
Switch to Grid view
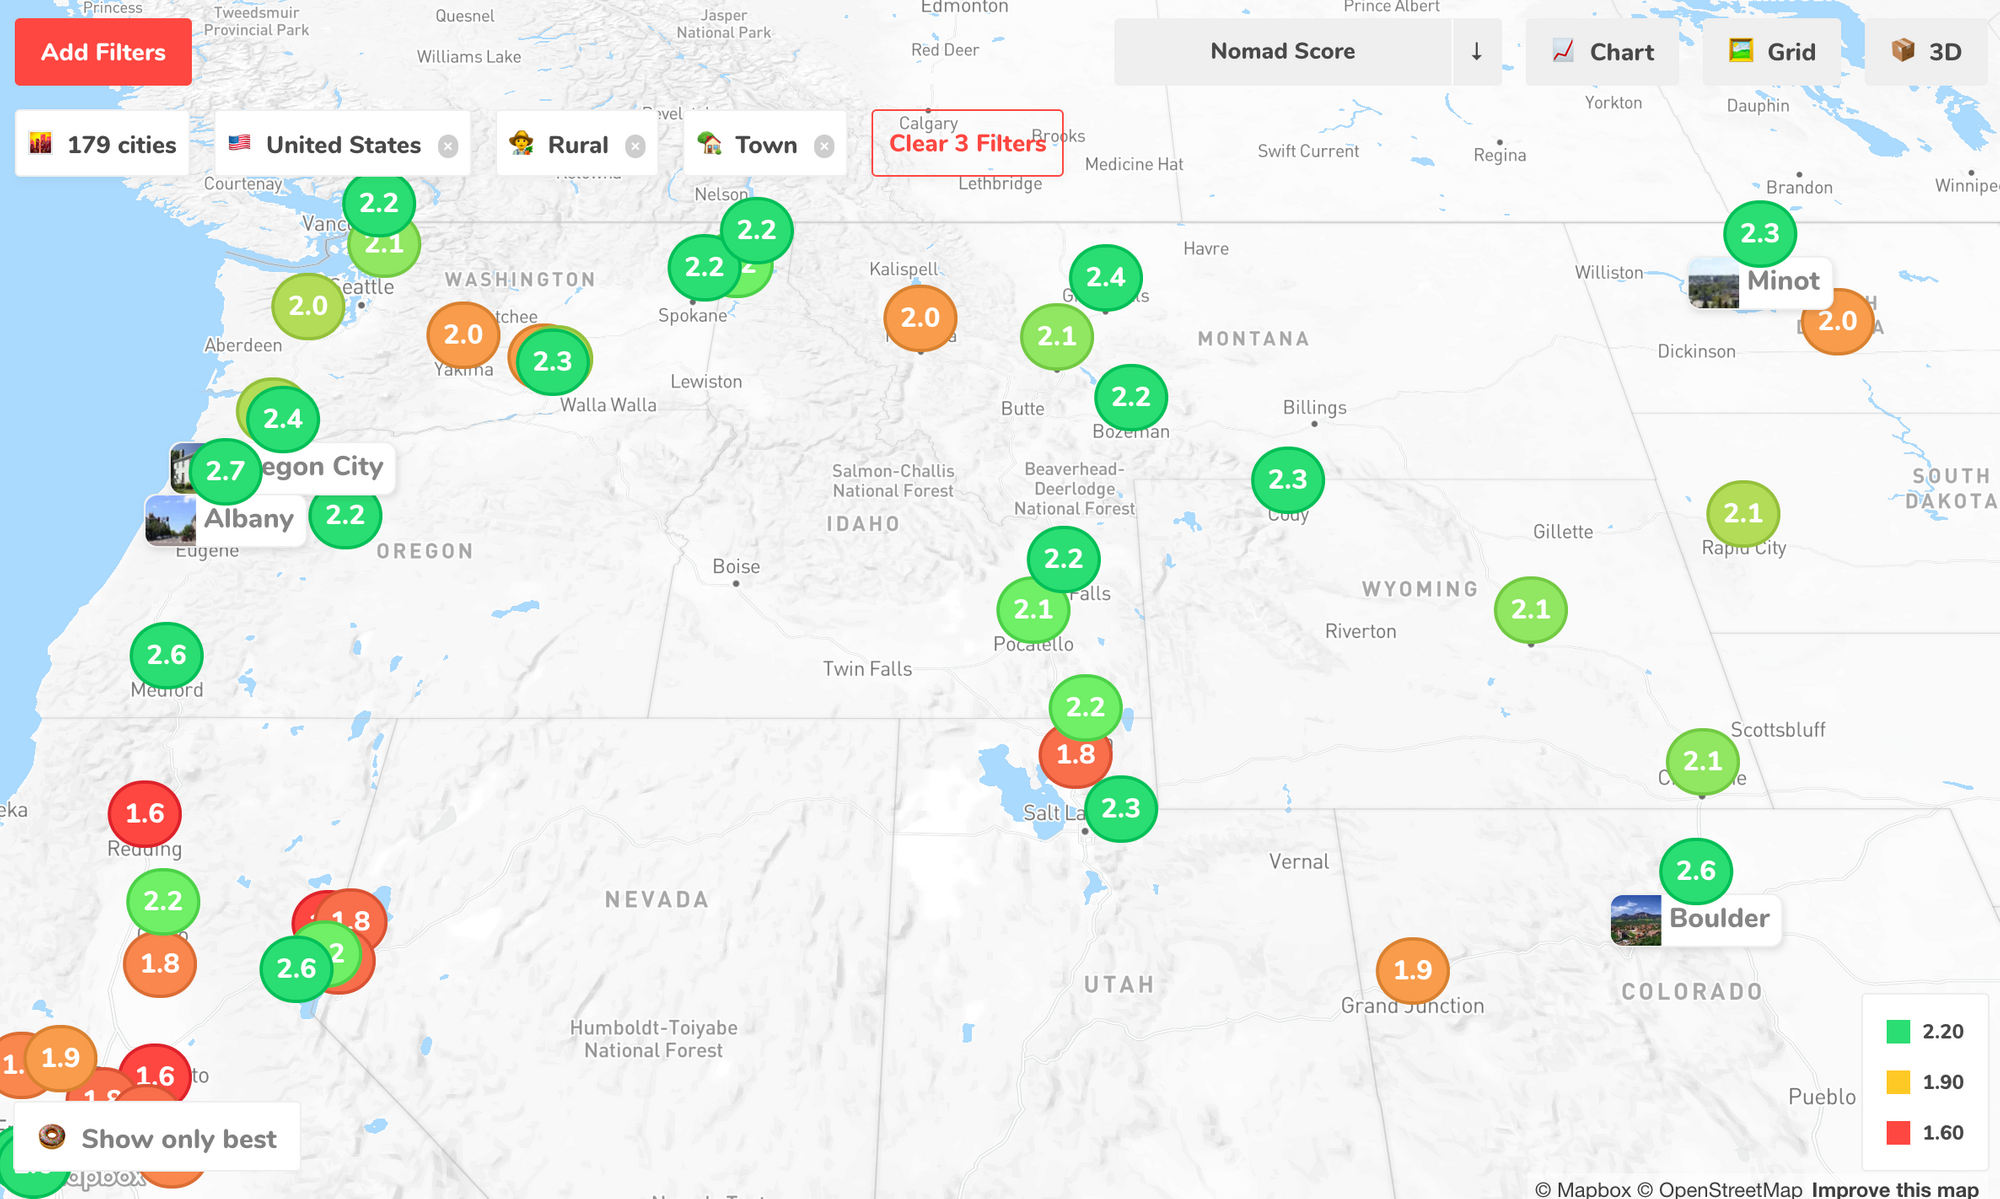(1772, 52)
